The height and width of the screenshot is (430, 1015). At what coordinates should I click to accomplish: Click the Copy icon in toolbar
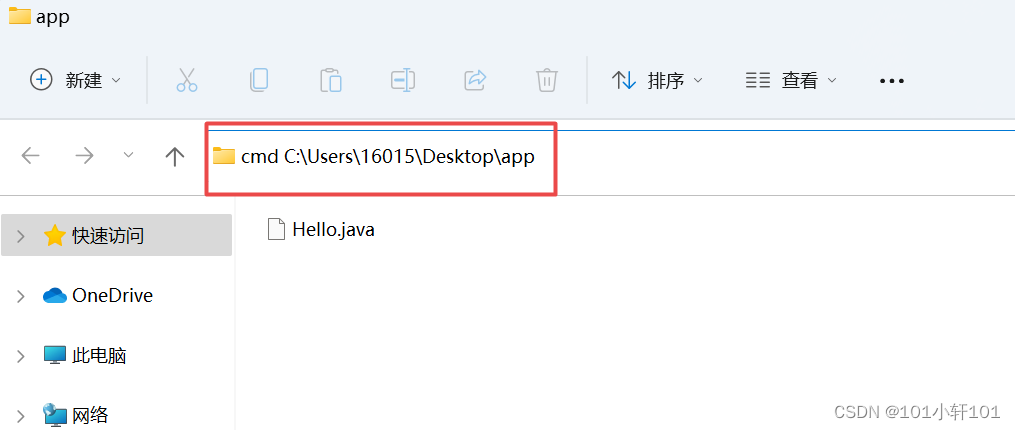coord(259,80)
